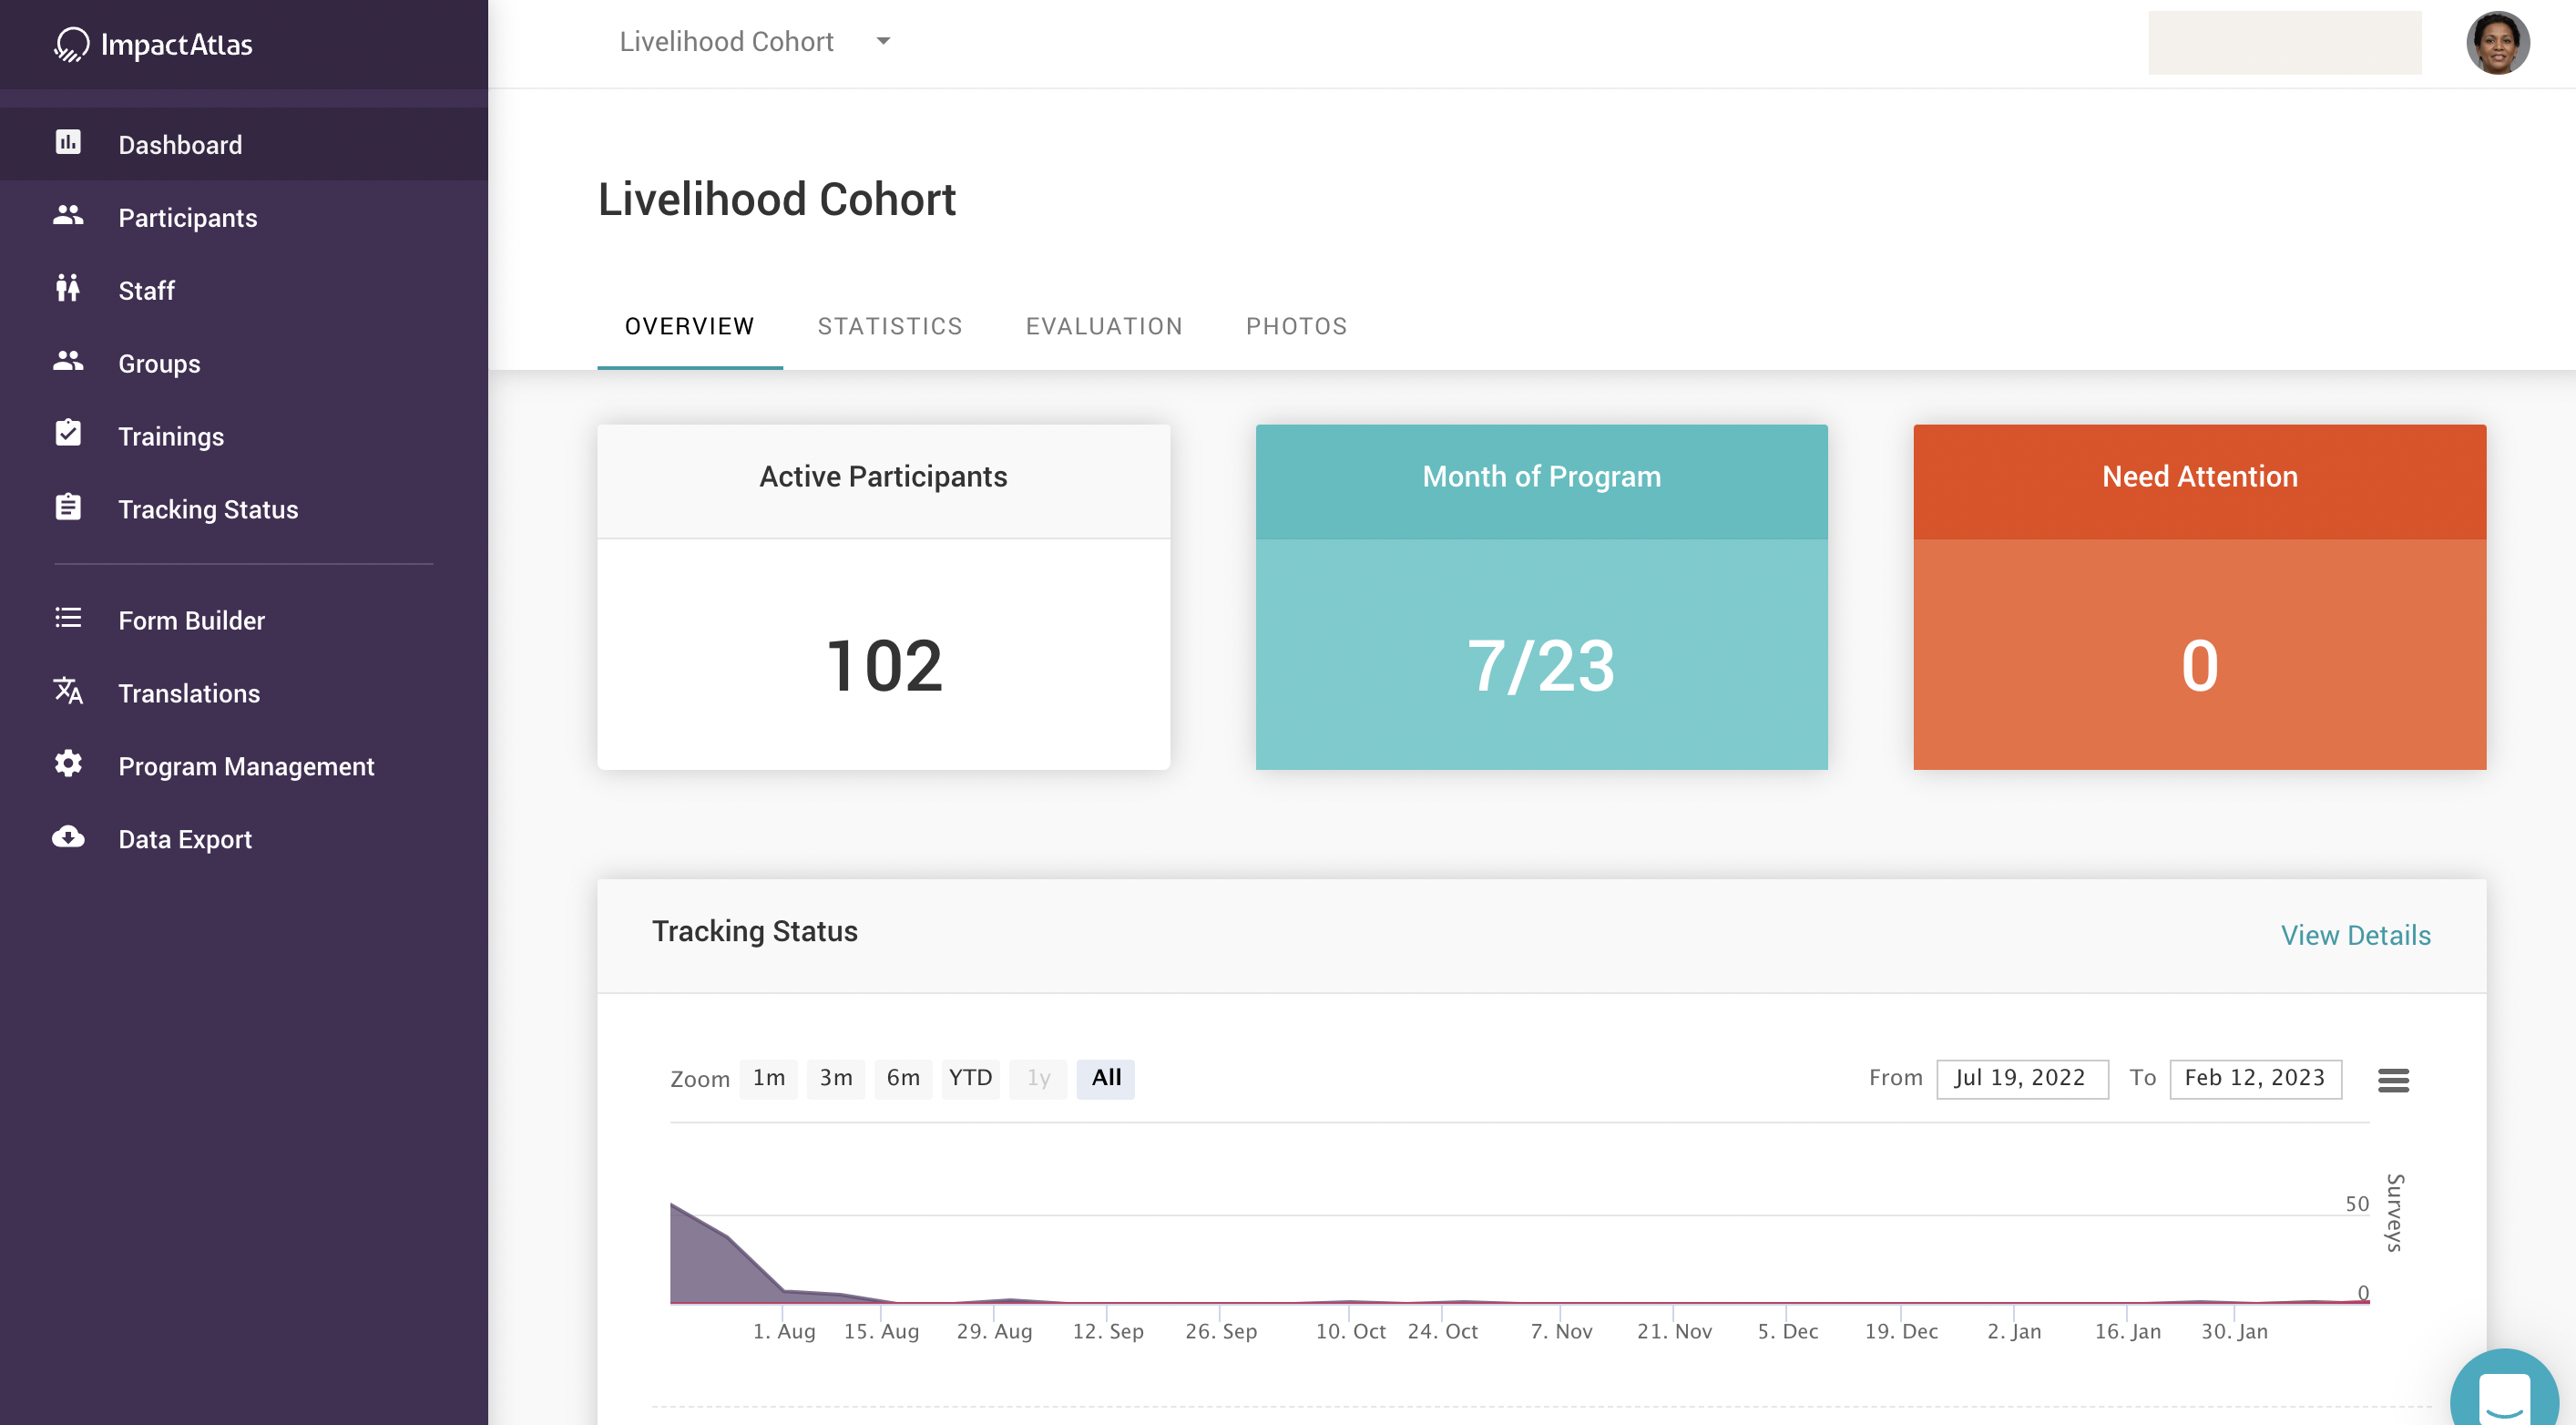Screen dimensions: 2576x1425
Task: Click the Tracking Status clipboard icon
Action: pos(68,507)
